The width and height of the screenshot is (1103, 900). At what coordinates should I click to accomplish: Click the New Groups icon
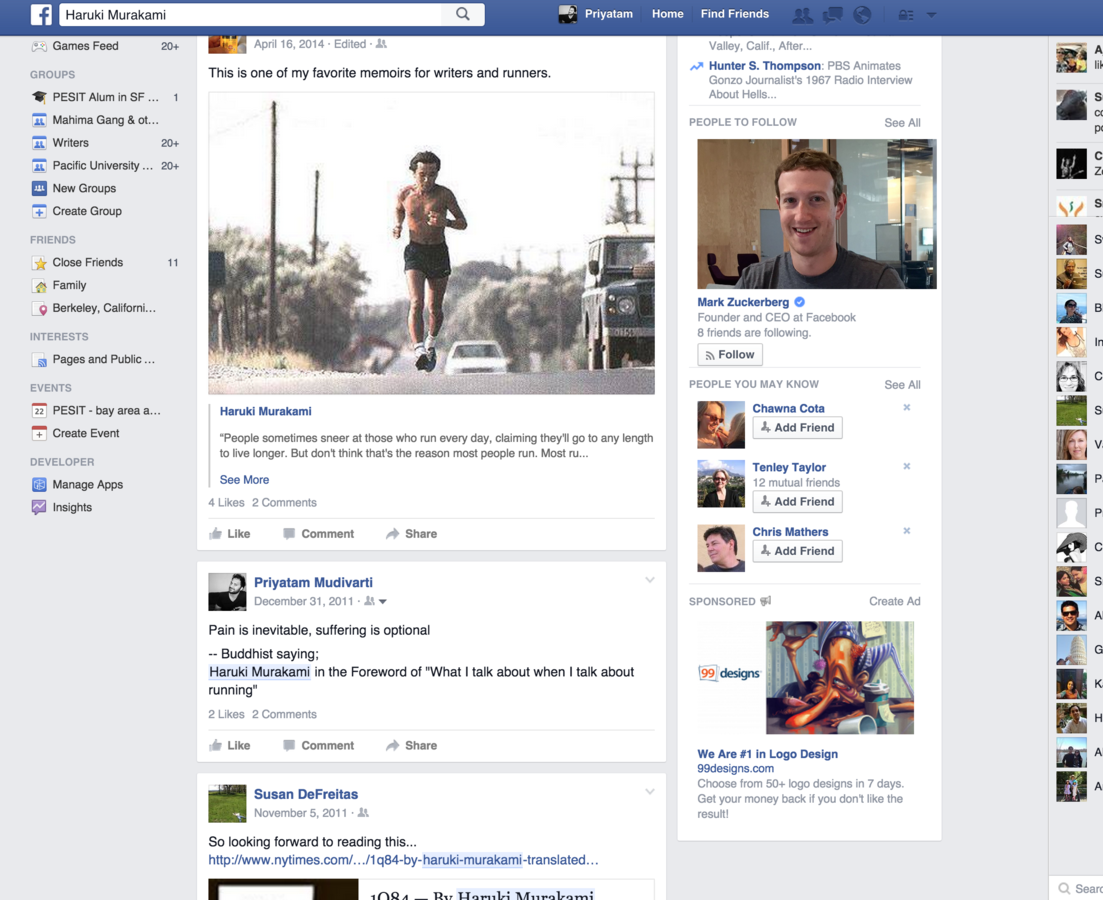click(39, 189)
